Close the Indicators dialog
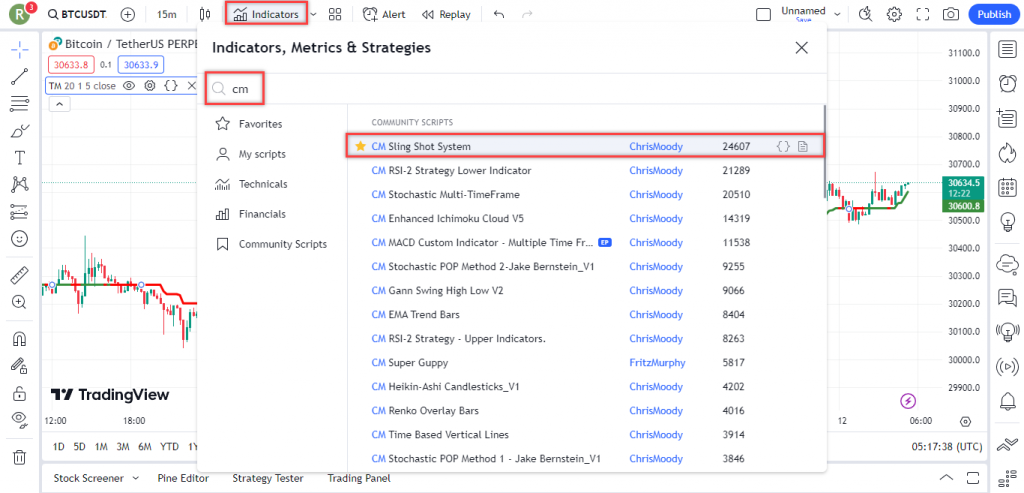The width and height of the screenshot is (1024, 493). pos(801,48)
